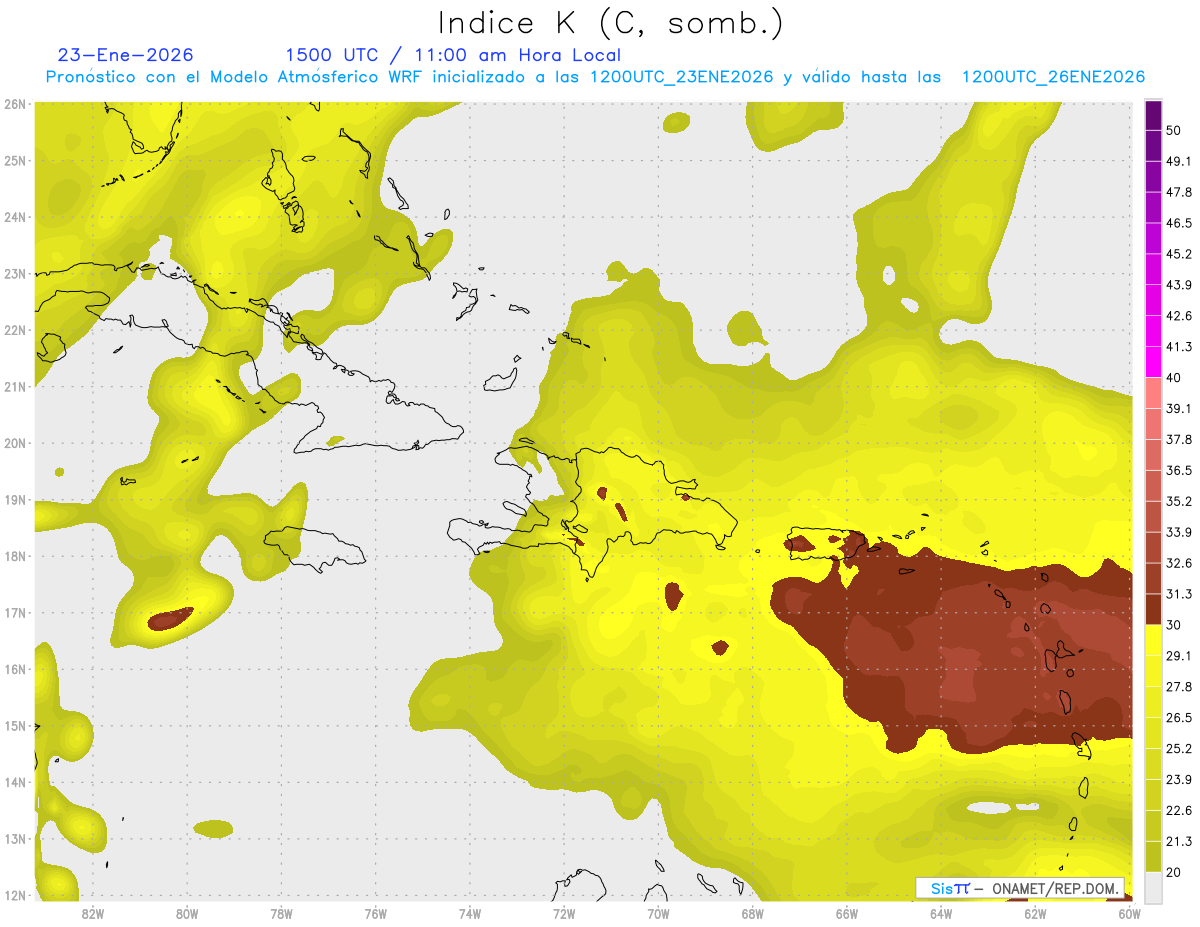1200x927 pixels.
Task: Select the magenta 41.3–42.6 colorbar segment
Action: coord(1153,332)
